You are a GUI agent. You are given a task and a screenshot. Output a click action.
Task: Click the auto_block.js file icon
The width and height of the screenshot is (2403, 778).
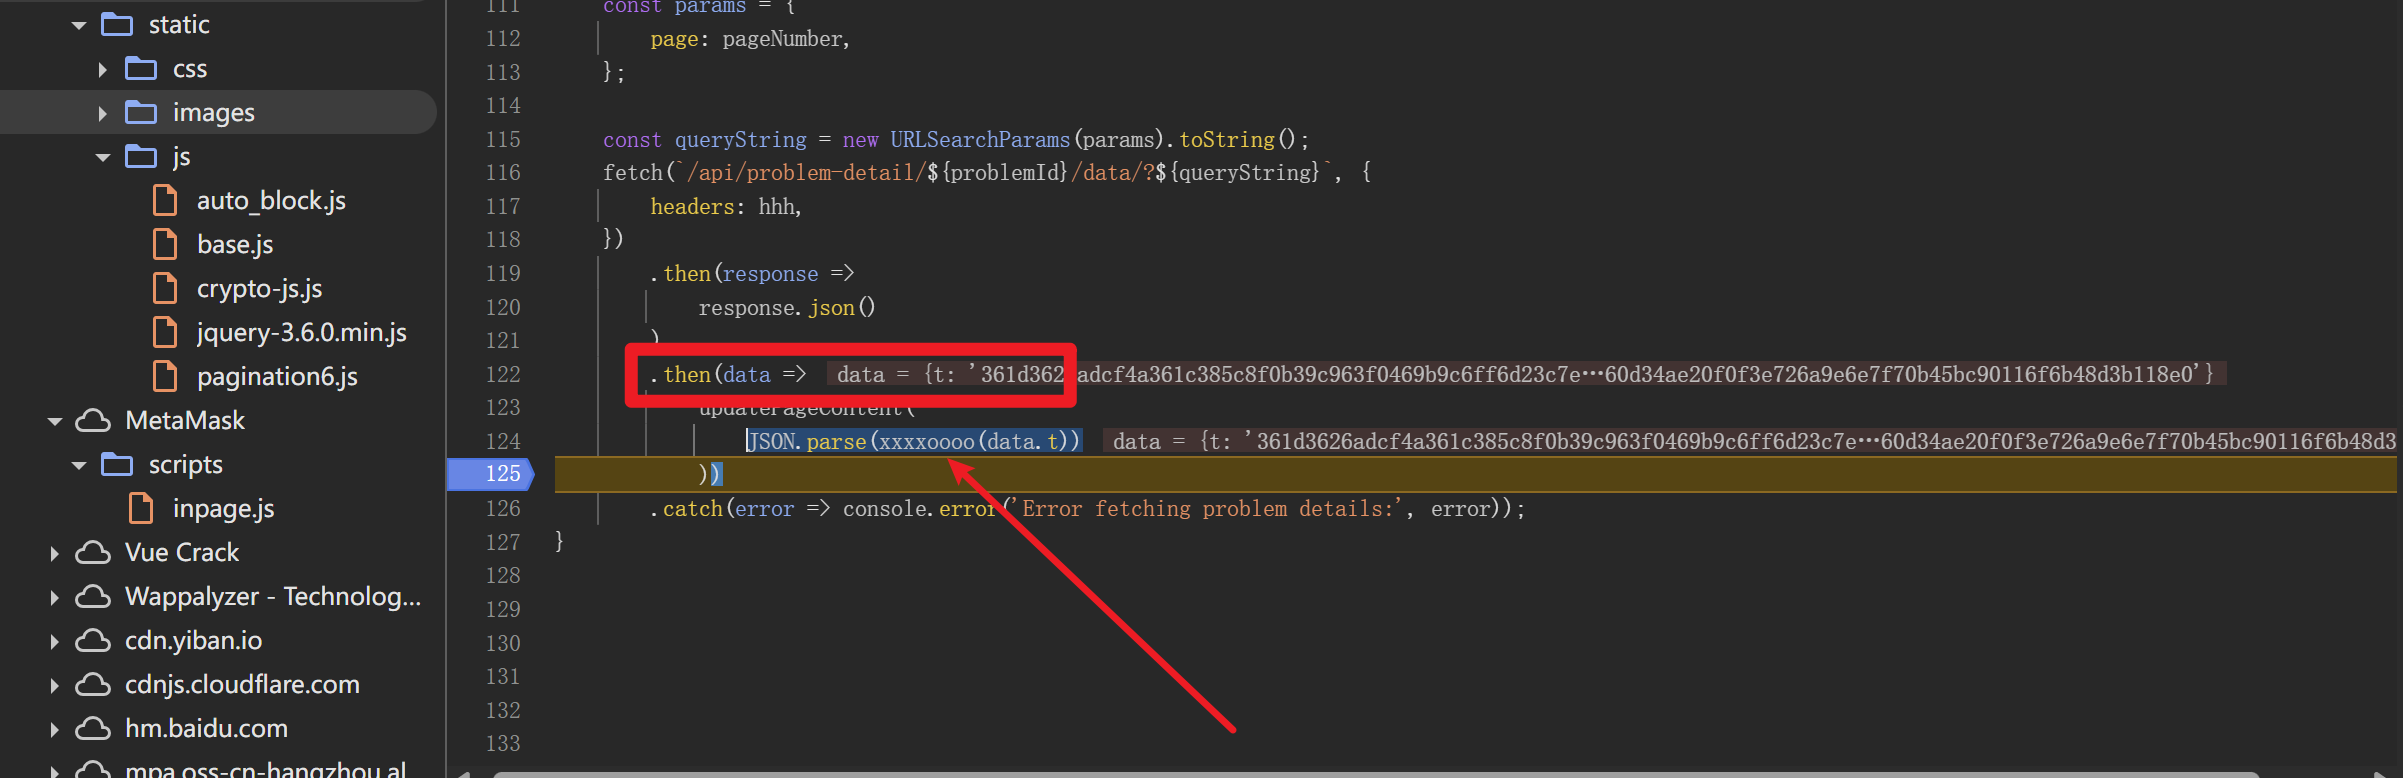pyautogui.click(x=165, y=200)
